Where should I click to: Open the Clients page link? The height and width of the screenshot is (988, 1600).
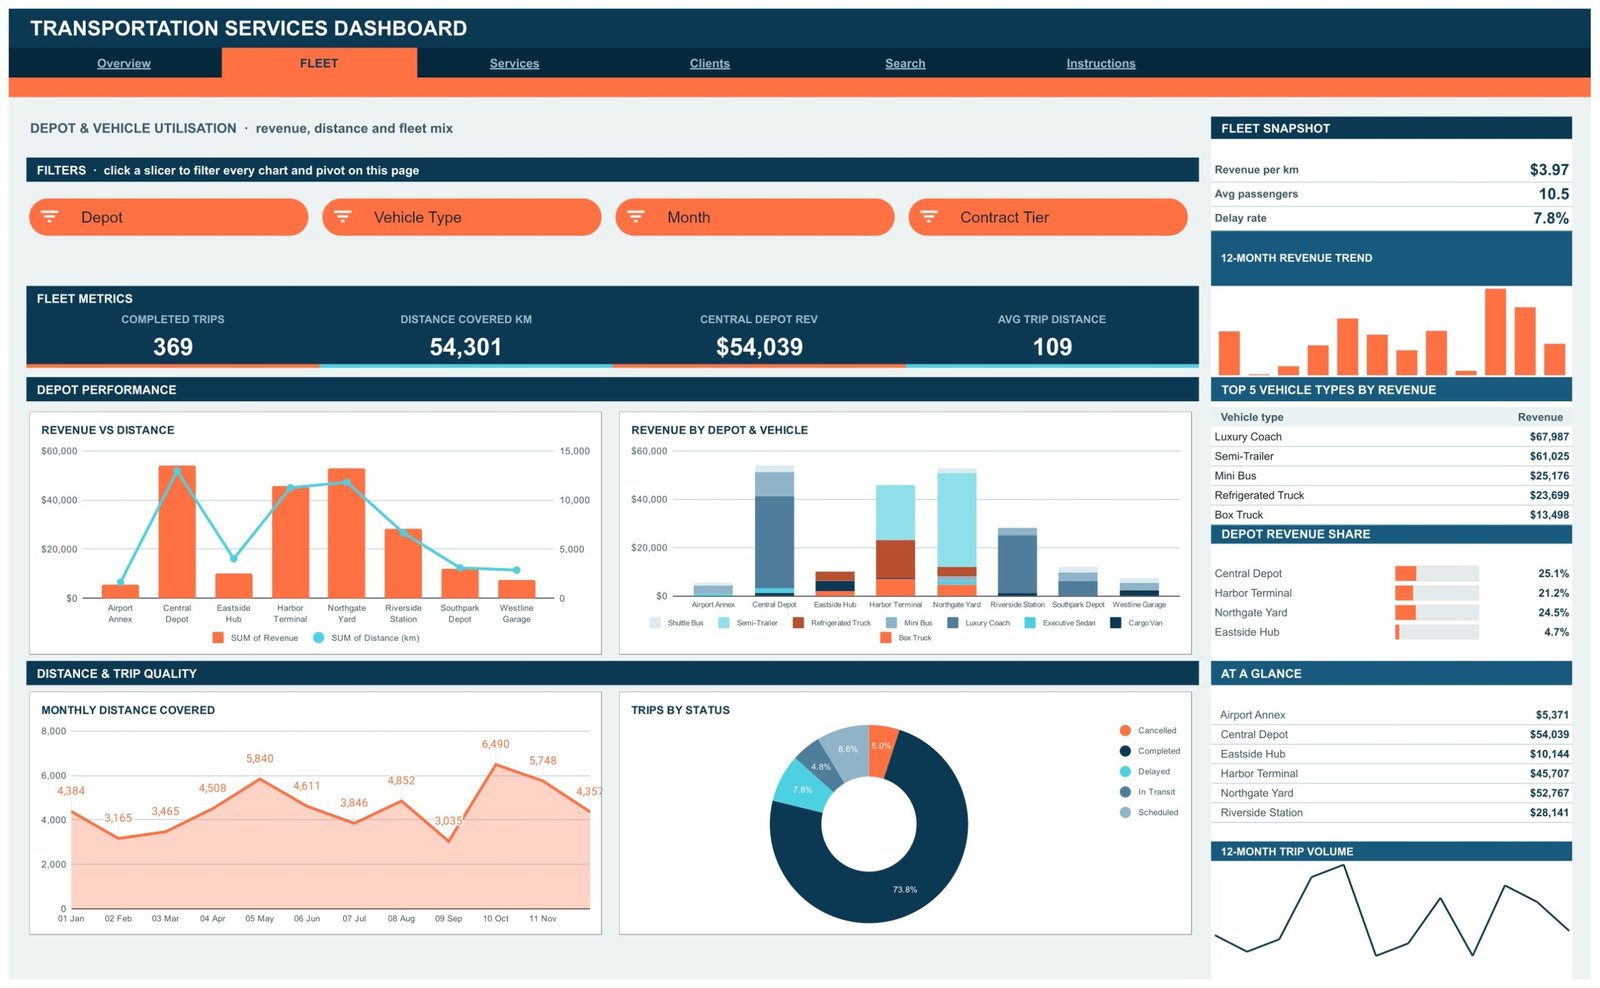(710, 63)
